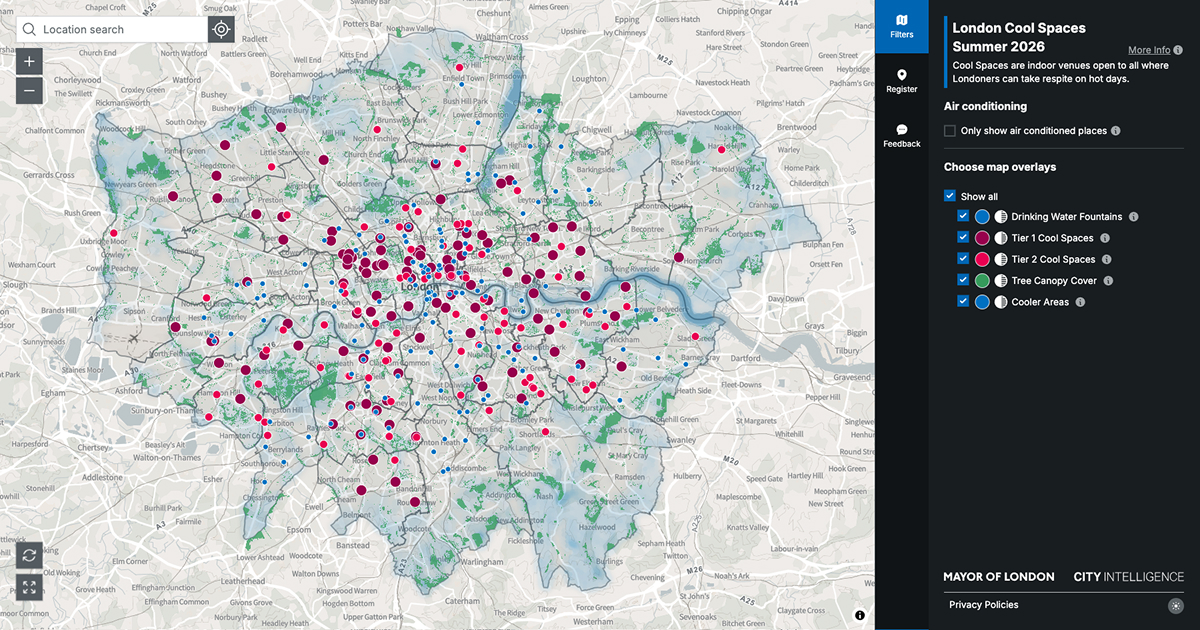Enable only air conditioned places checkbox
The height and width of the screenshot is (630, 1200).
coord(950,131)
